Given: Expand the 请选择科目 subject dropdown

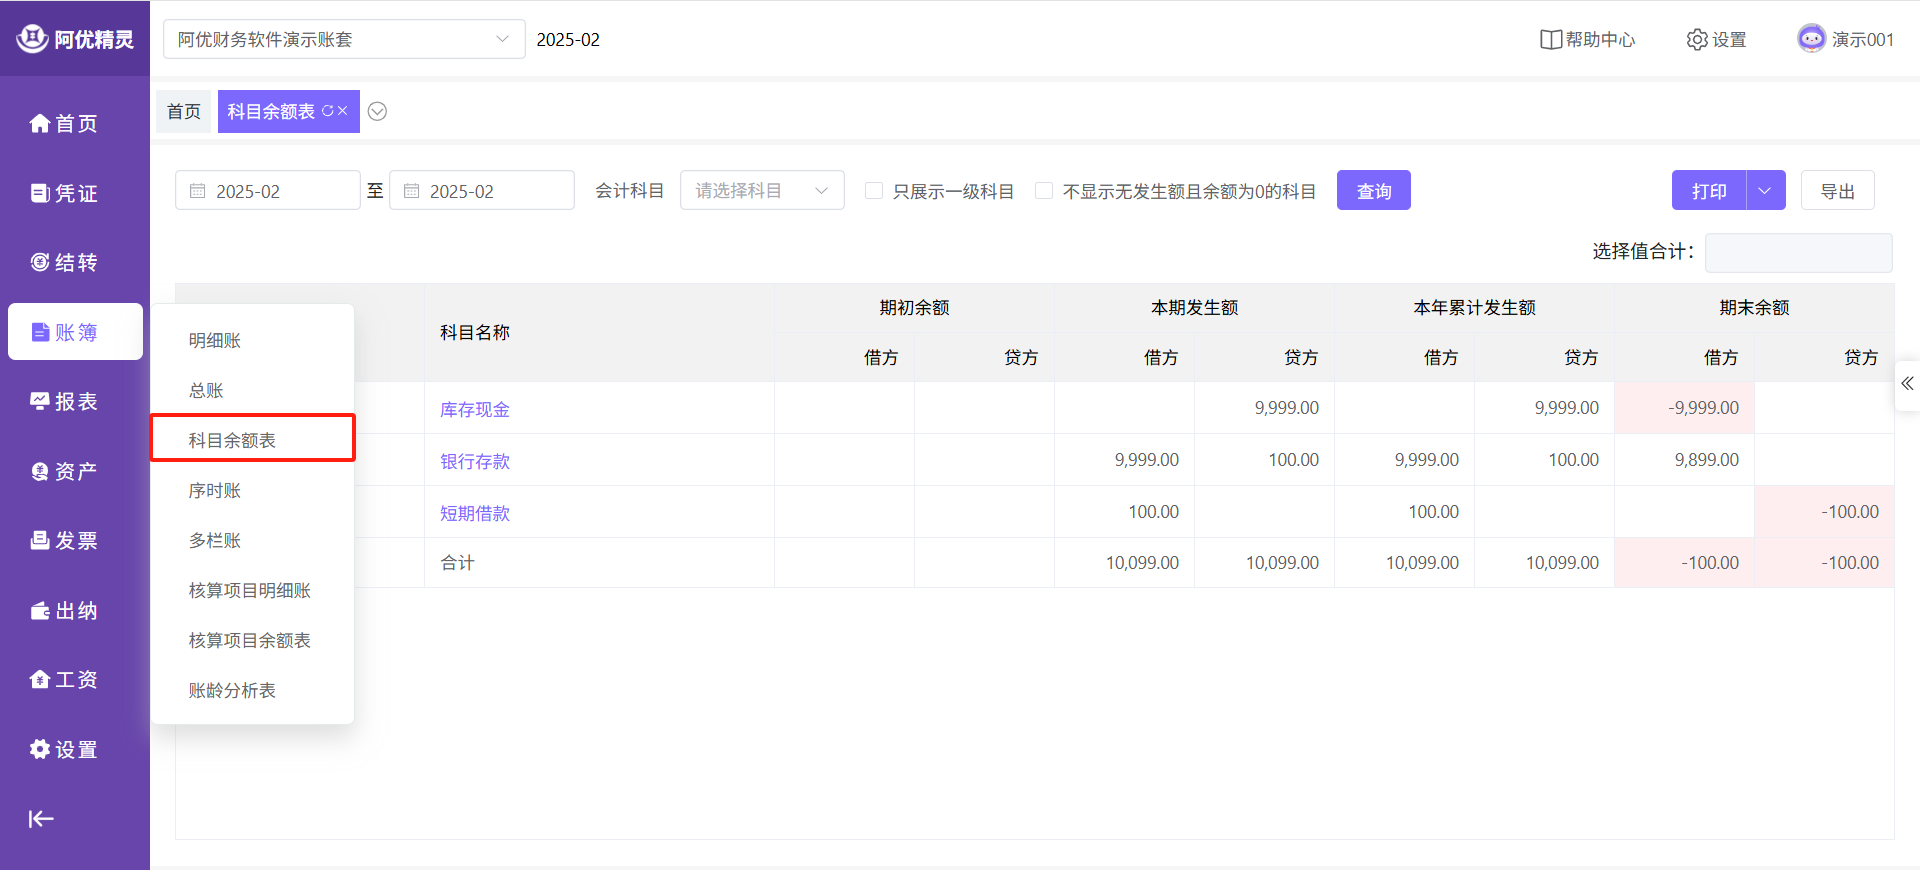Looking at the screenshot, I should [761, 190].
